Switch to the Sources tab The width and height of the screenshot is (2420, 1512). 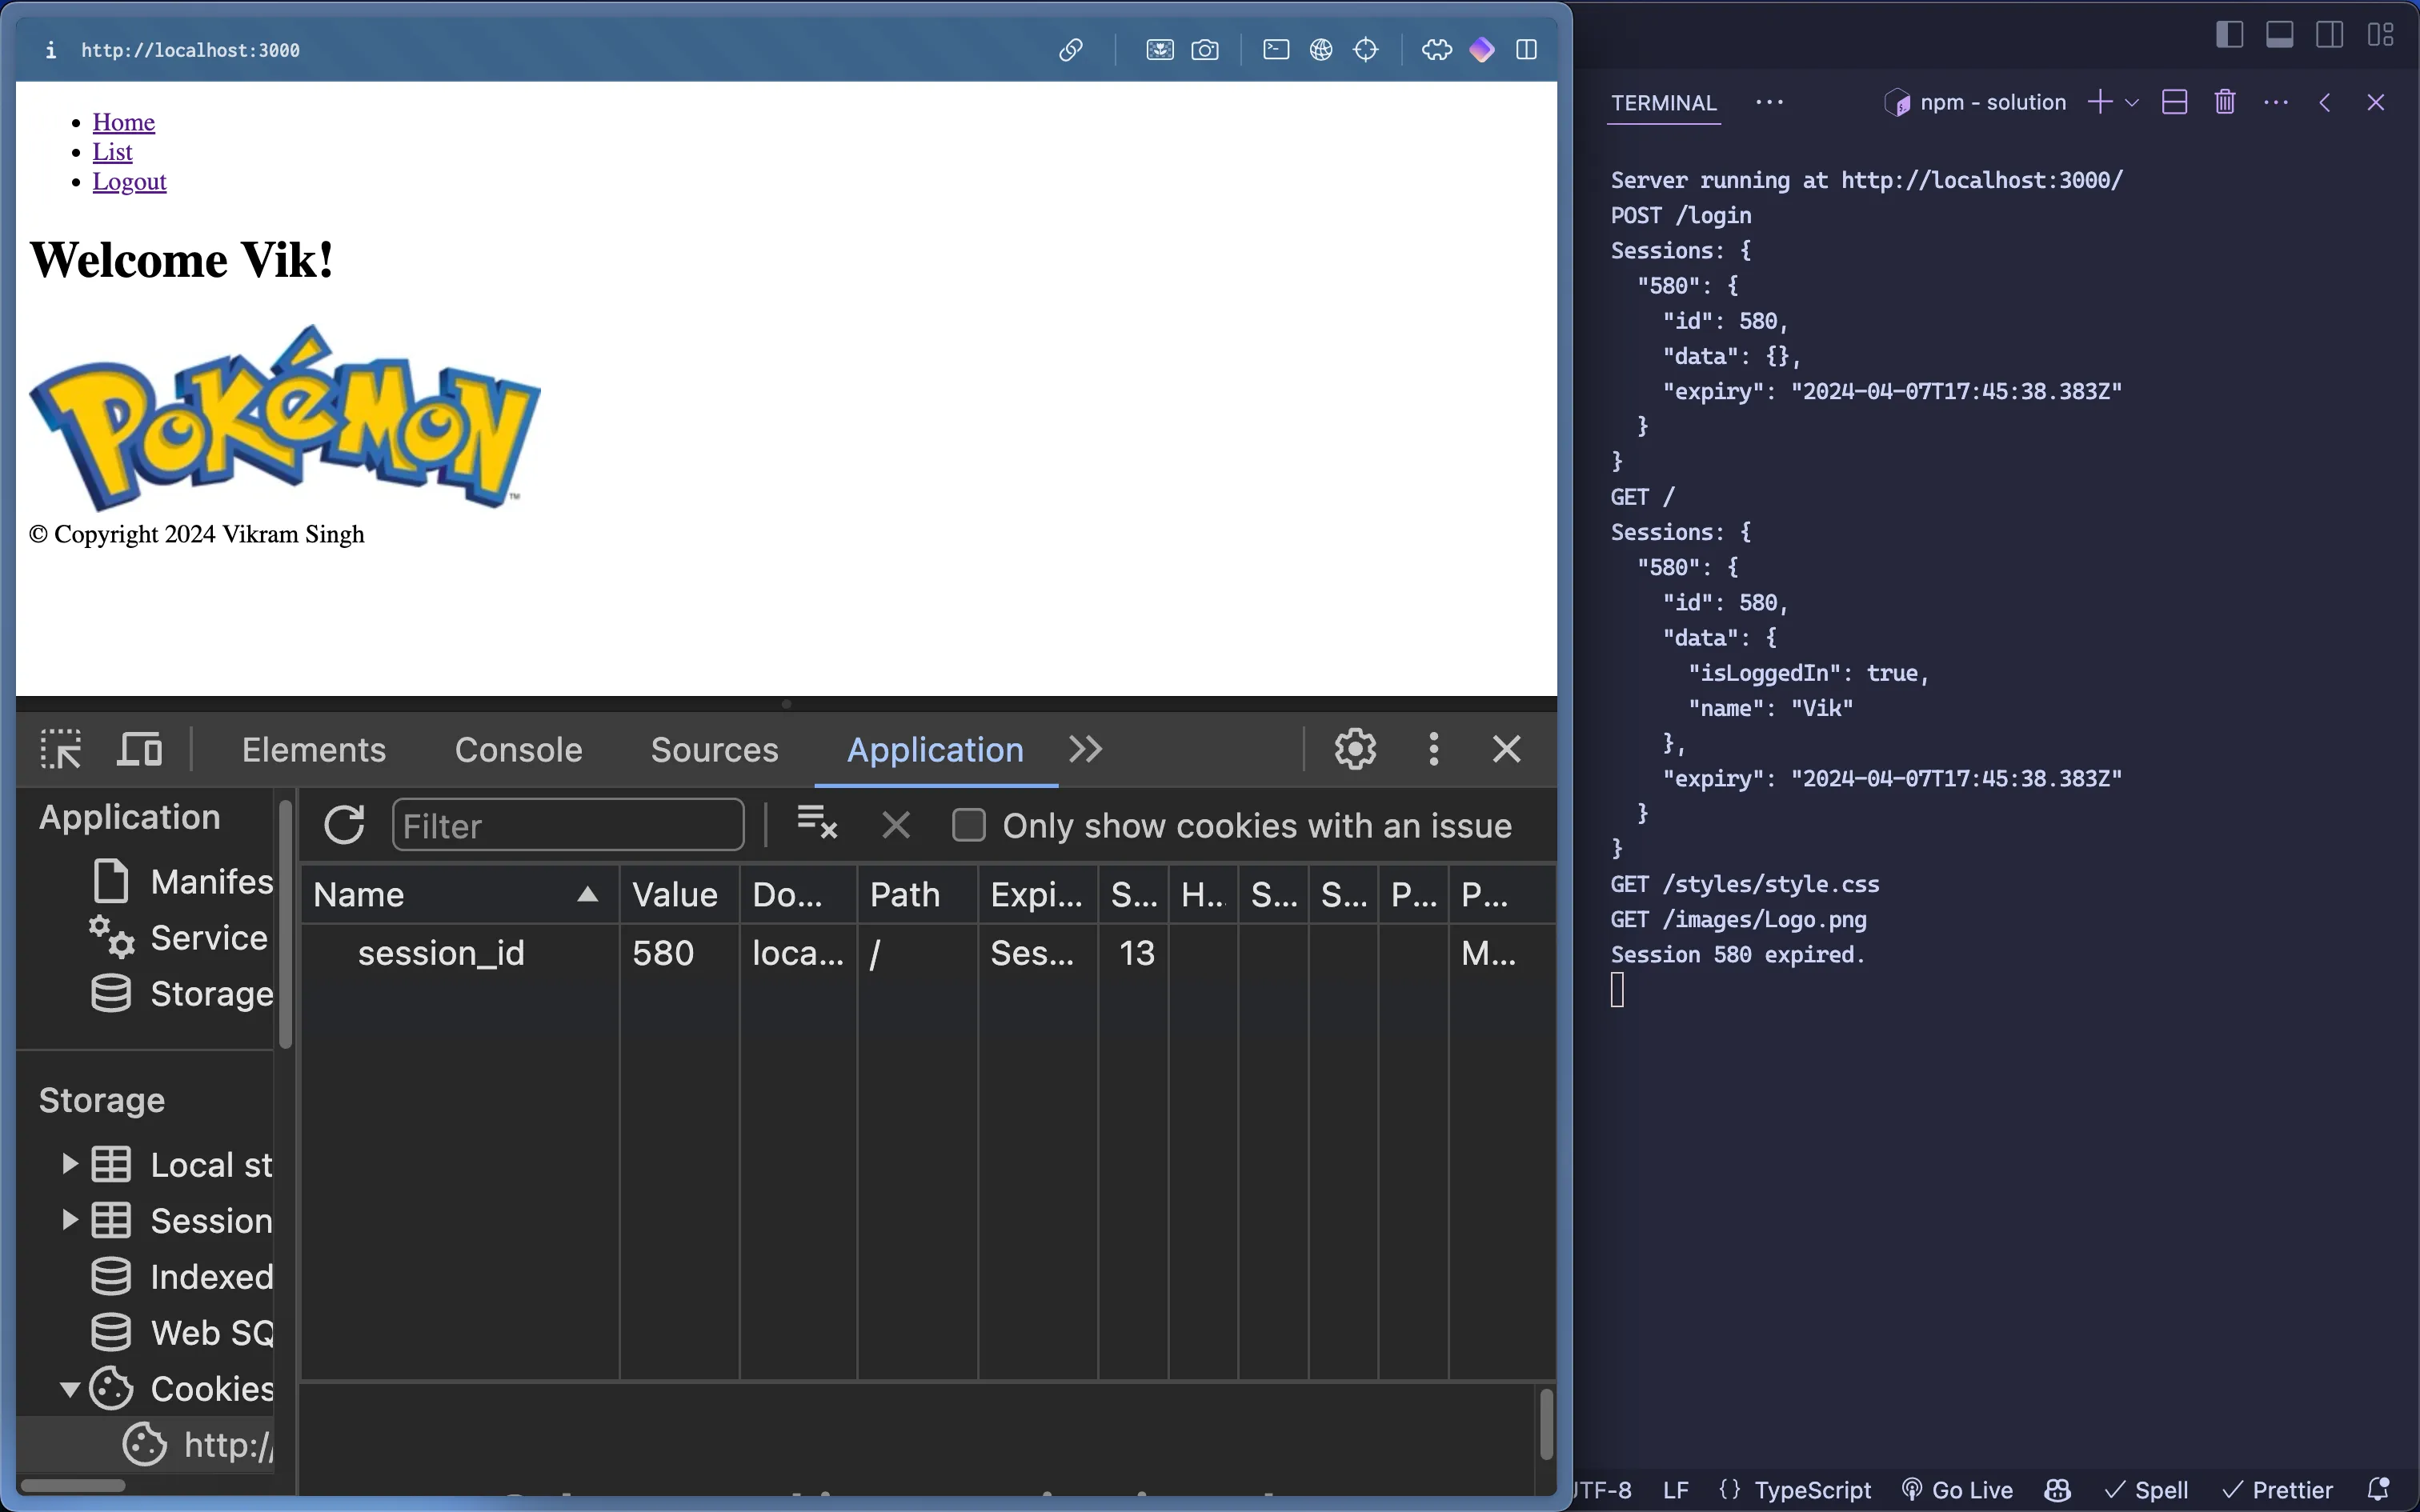tap(714, 750)
